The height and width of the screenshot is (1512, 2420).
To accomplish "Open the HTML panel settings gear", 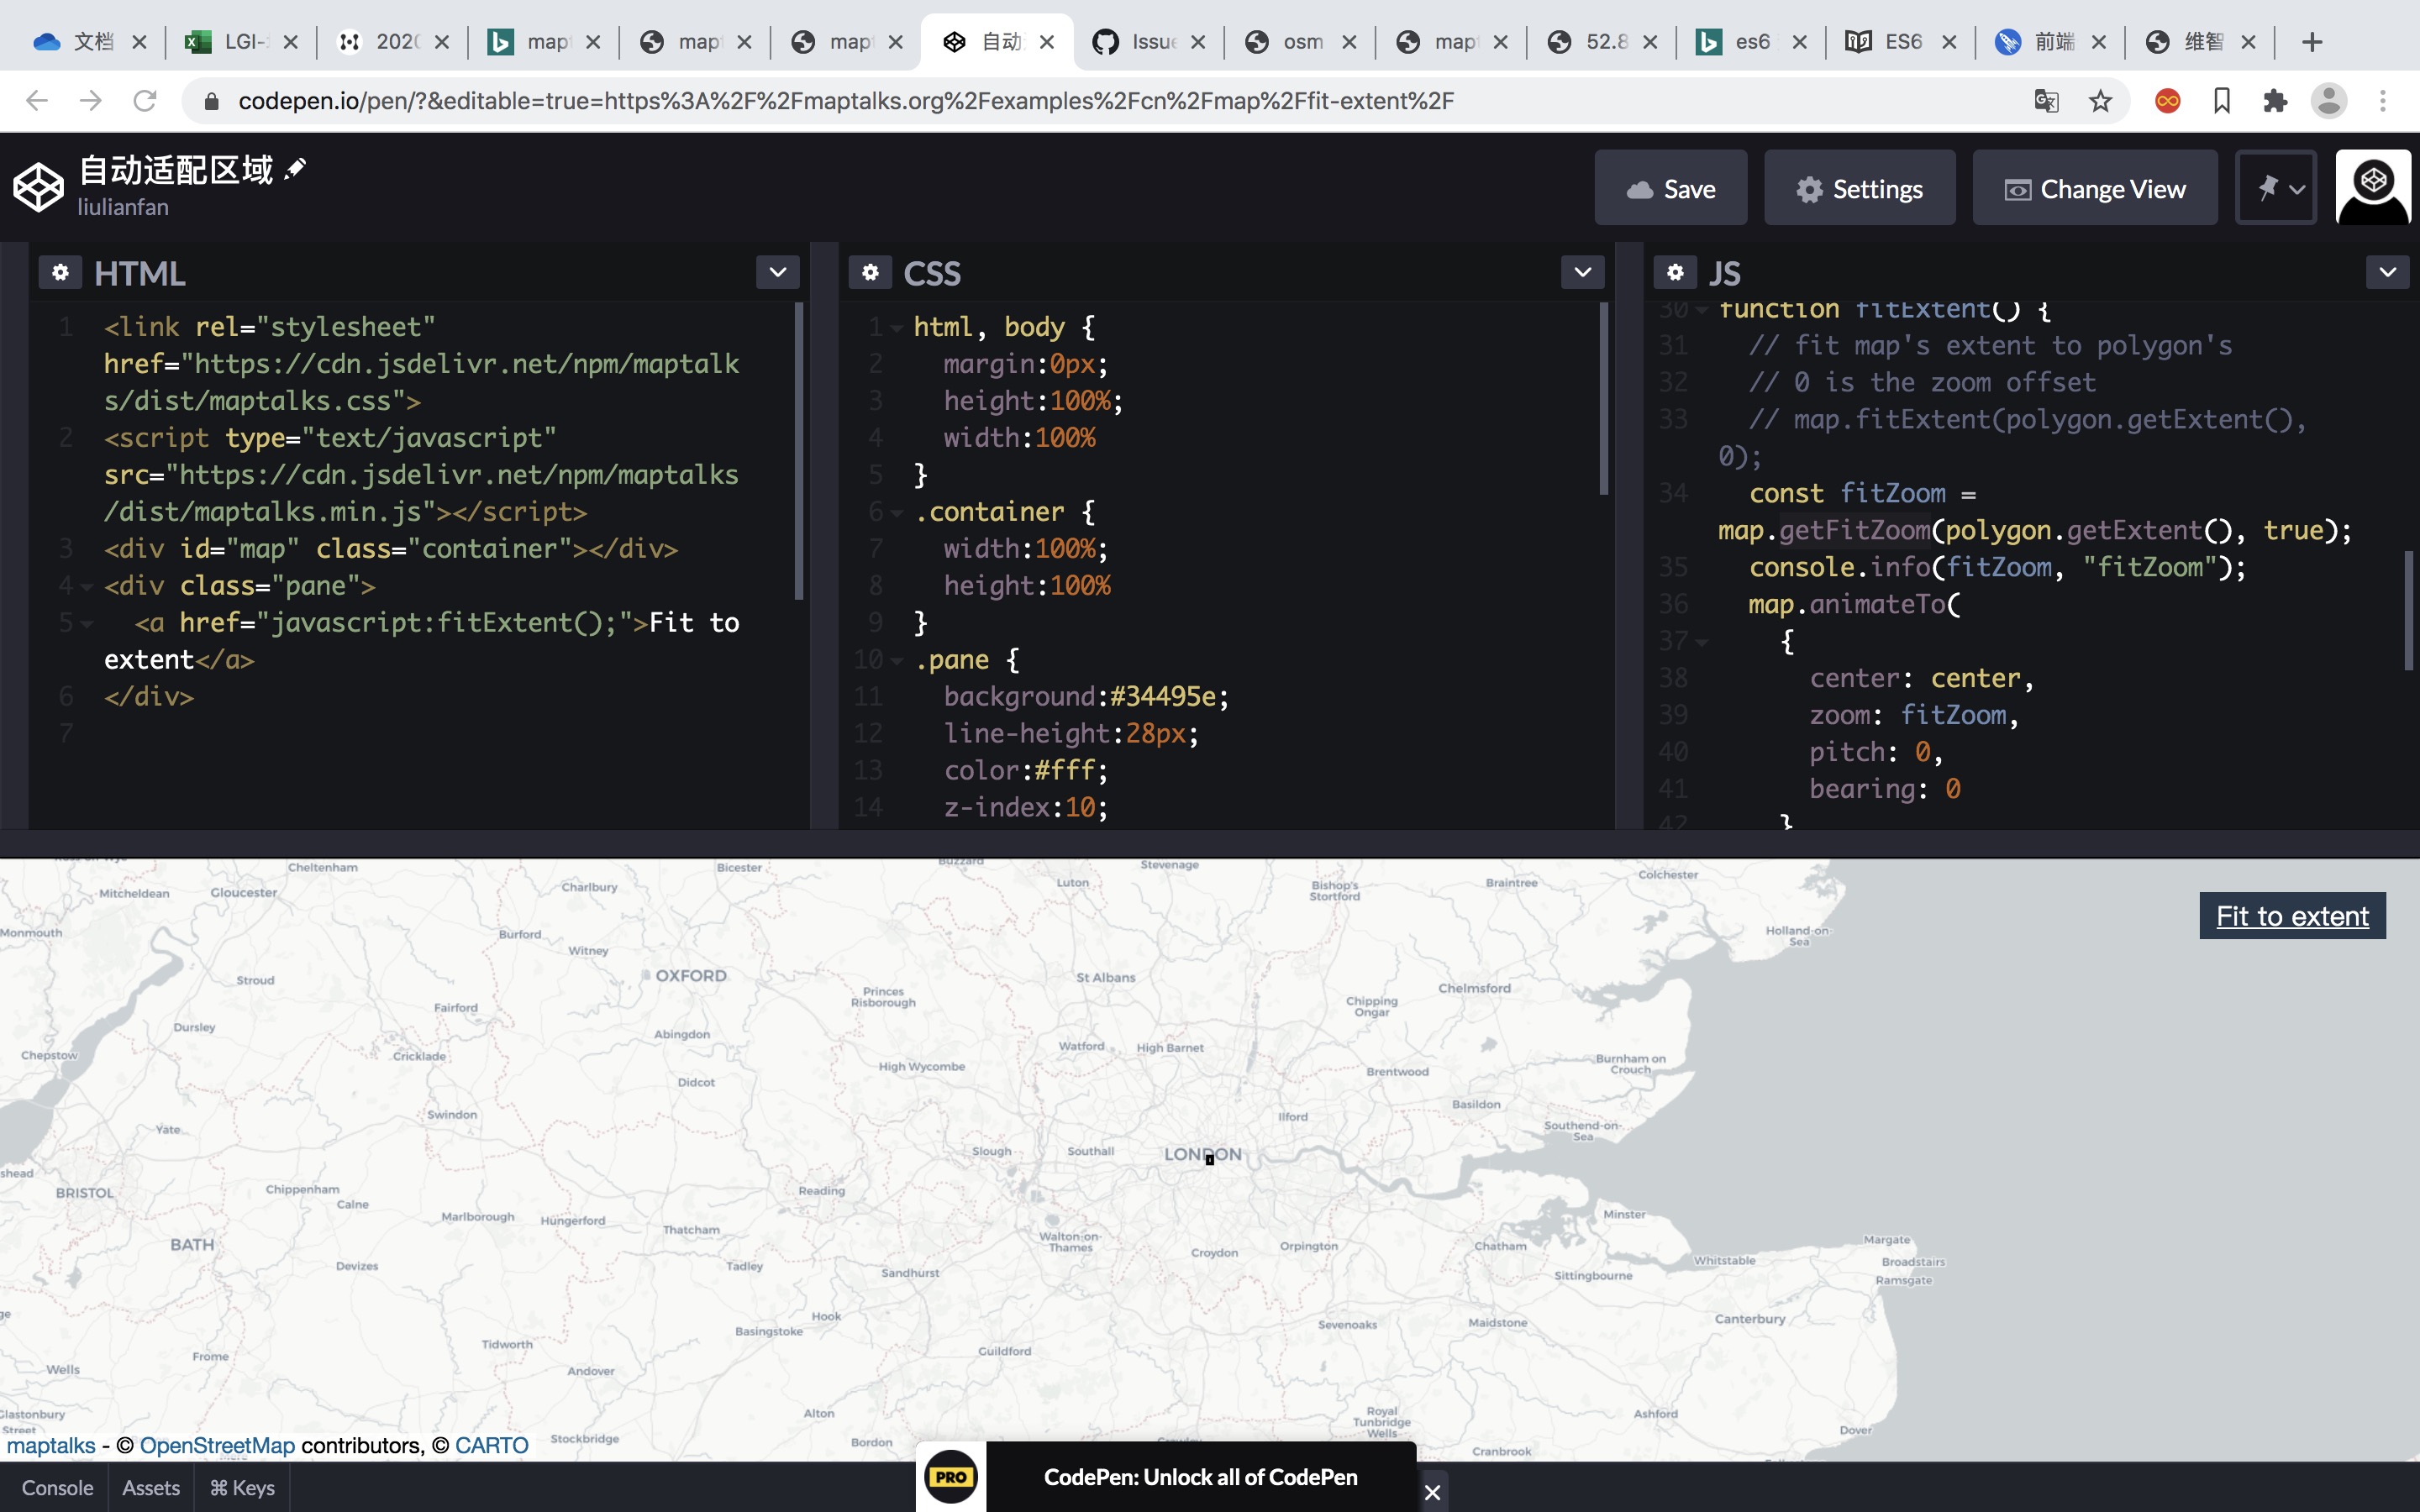I will coord(61,272).
